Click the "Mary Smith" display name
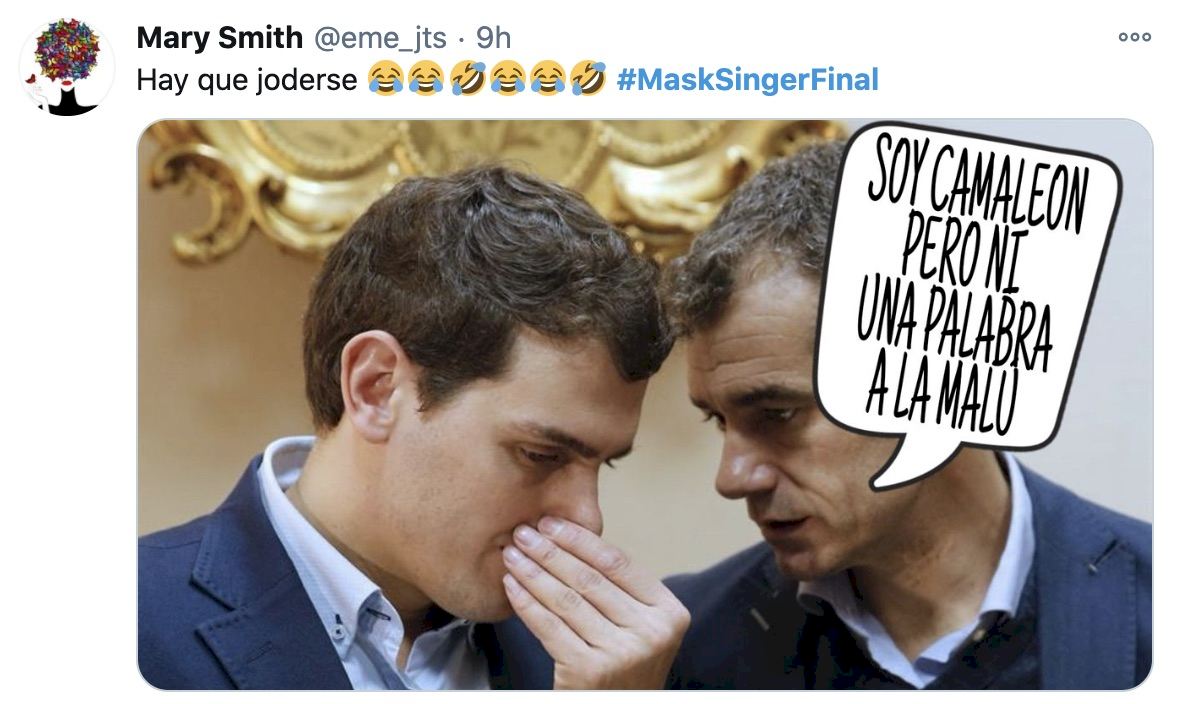This screenshot has height=704, width=1182. pyautogui.click(x=219, y=38)
